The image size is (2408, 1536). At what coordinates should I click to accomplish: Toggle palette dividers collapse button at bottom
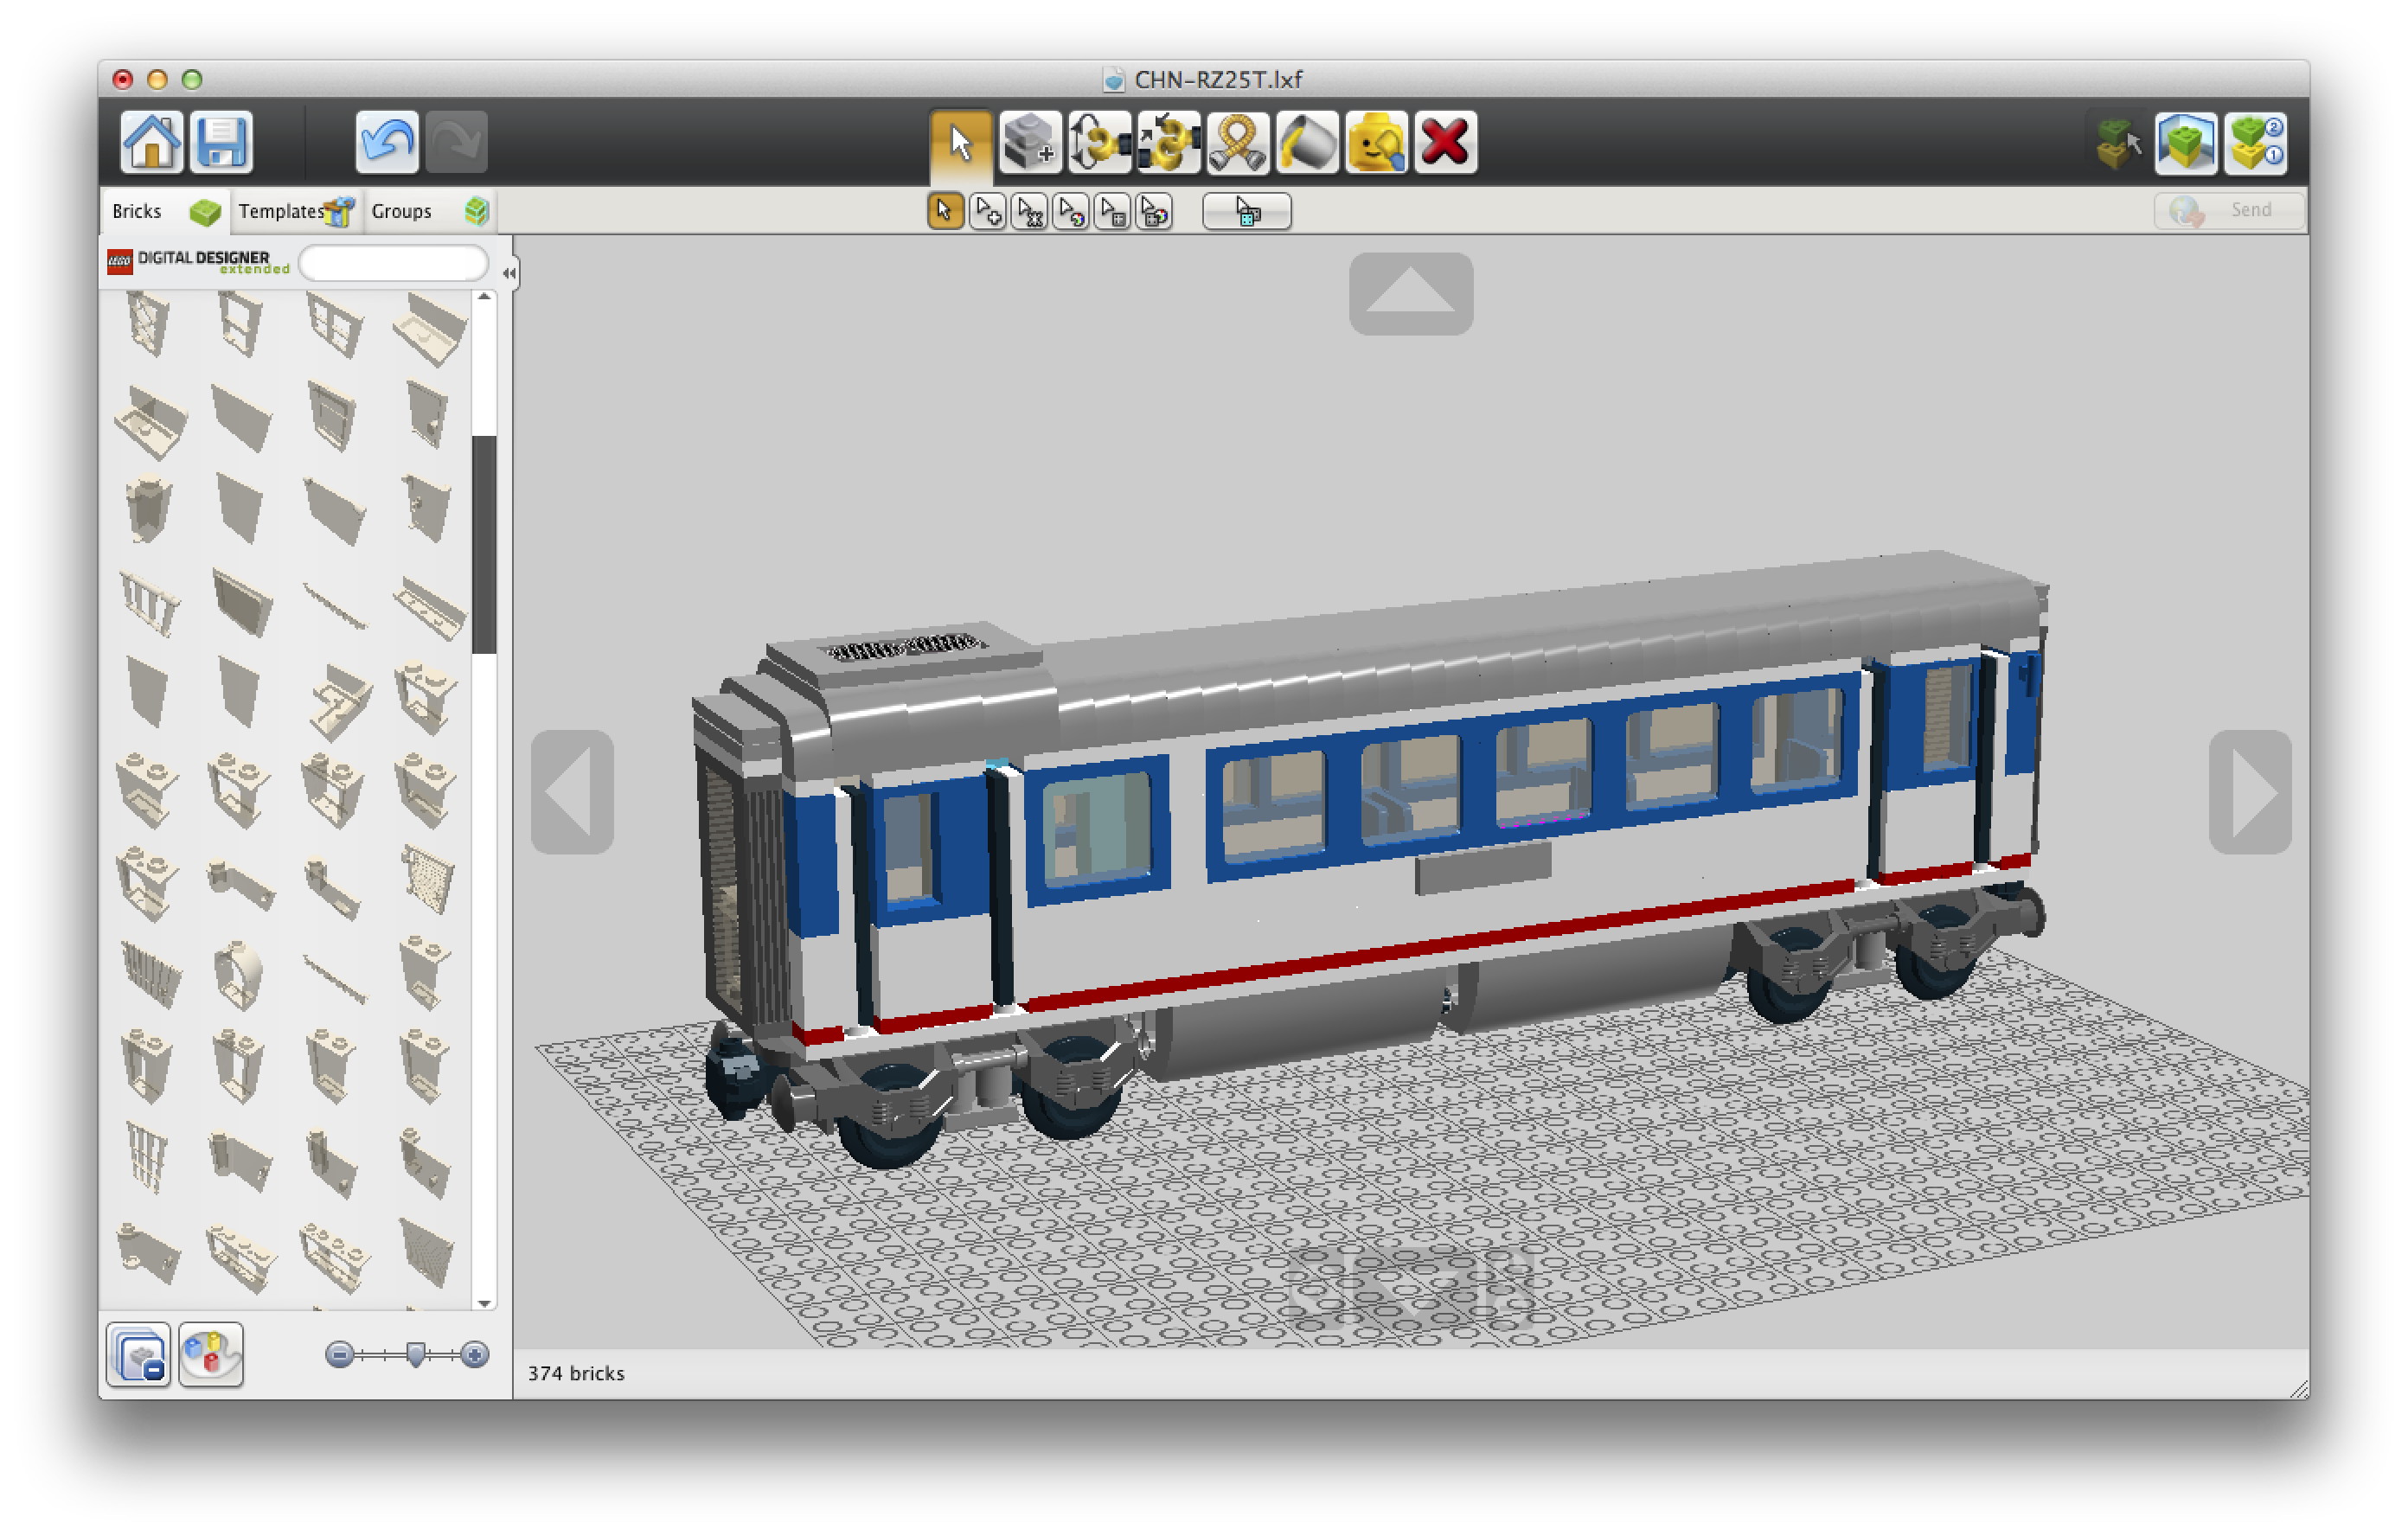point(138,1355)
